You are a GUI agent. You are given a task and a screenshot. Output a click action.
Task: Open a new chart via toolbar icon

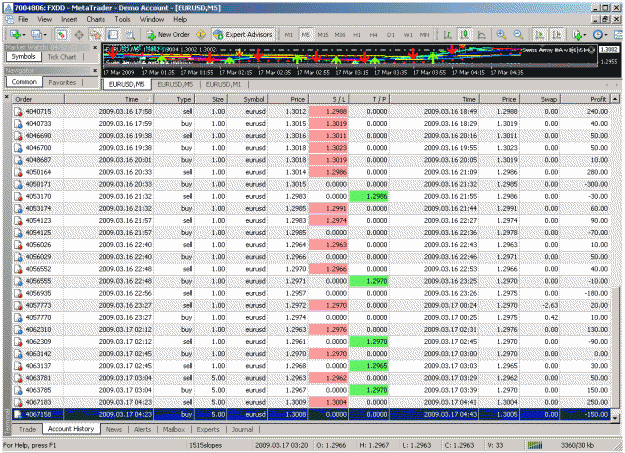point(15,35)
